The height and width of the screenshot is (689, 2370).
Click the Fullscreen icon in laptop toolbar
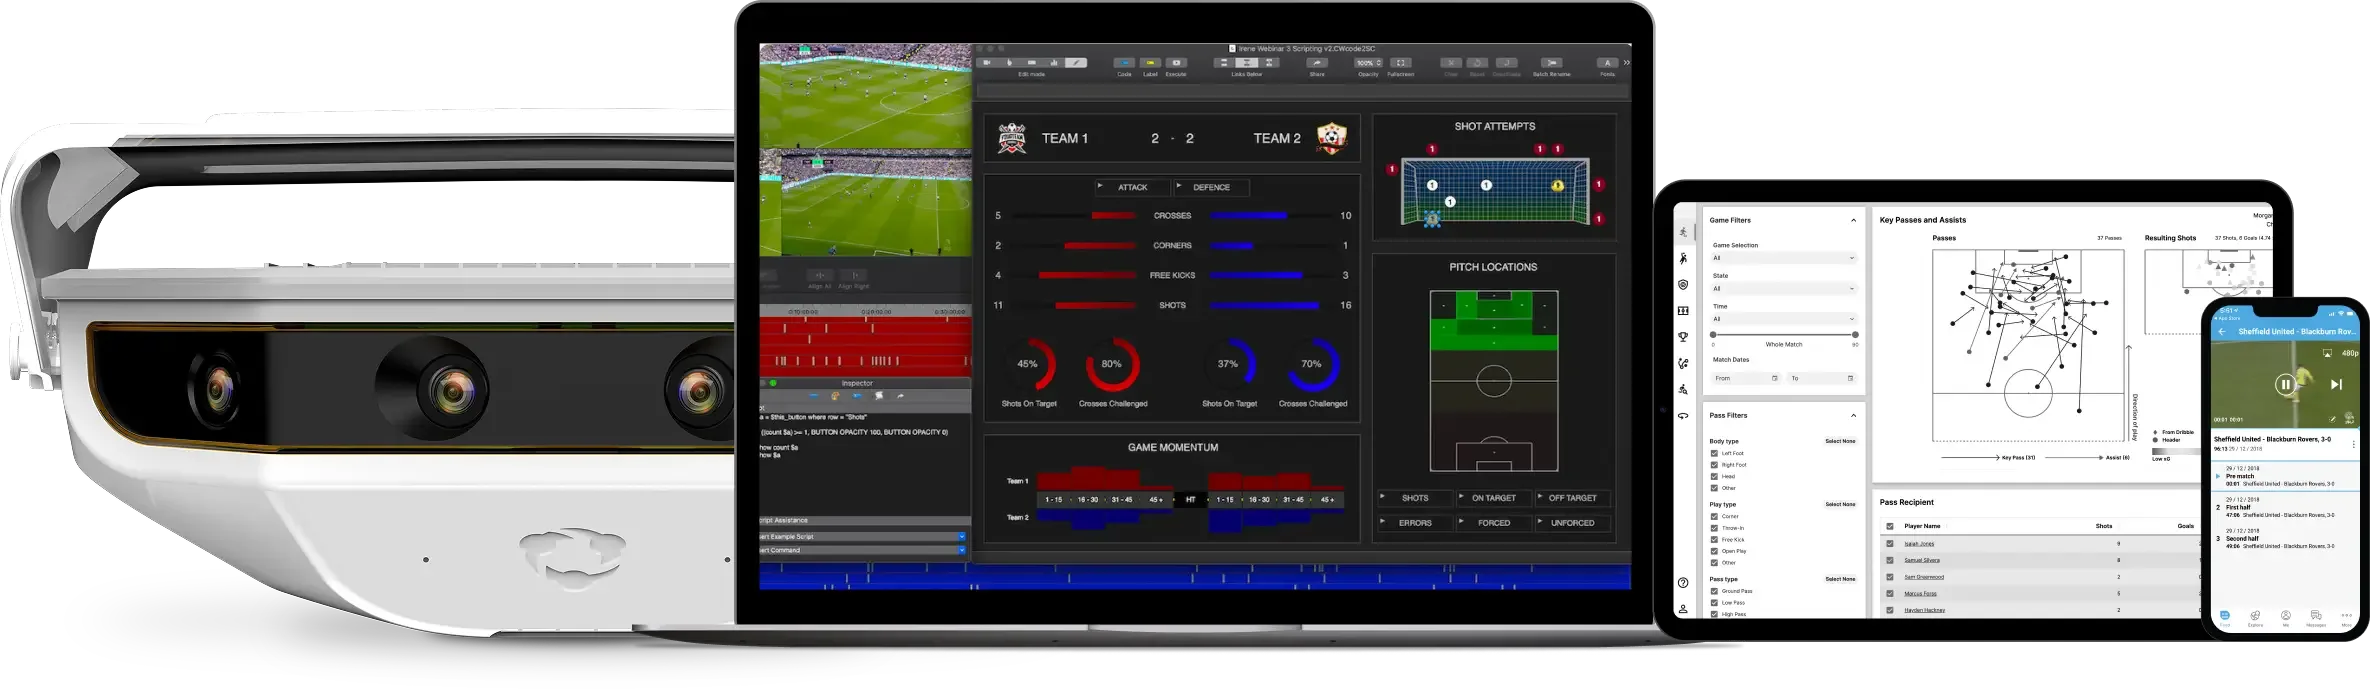[1400, 62]
